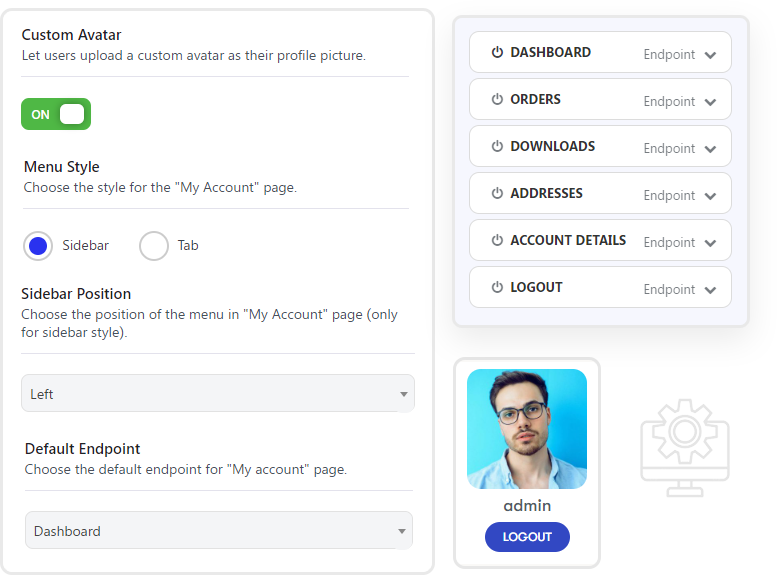Click the power icon beside ACCOUNT DETAILS
This screenshot has width=777, height=575.
pyautogui.click(x=497, y=240)
